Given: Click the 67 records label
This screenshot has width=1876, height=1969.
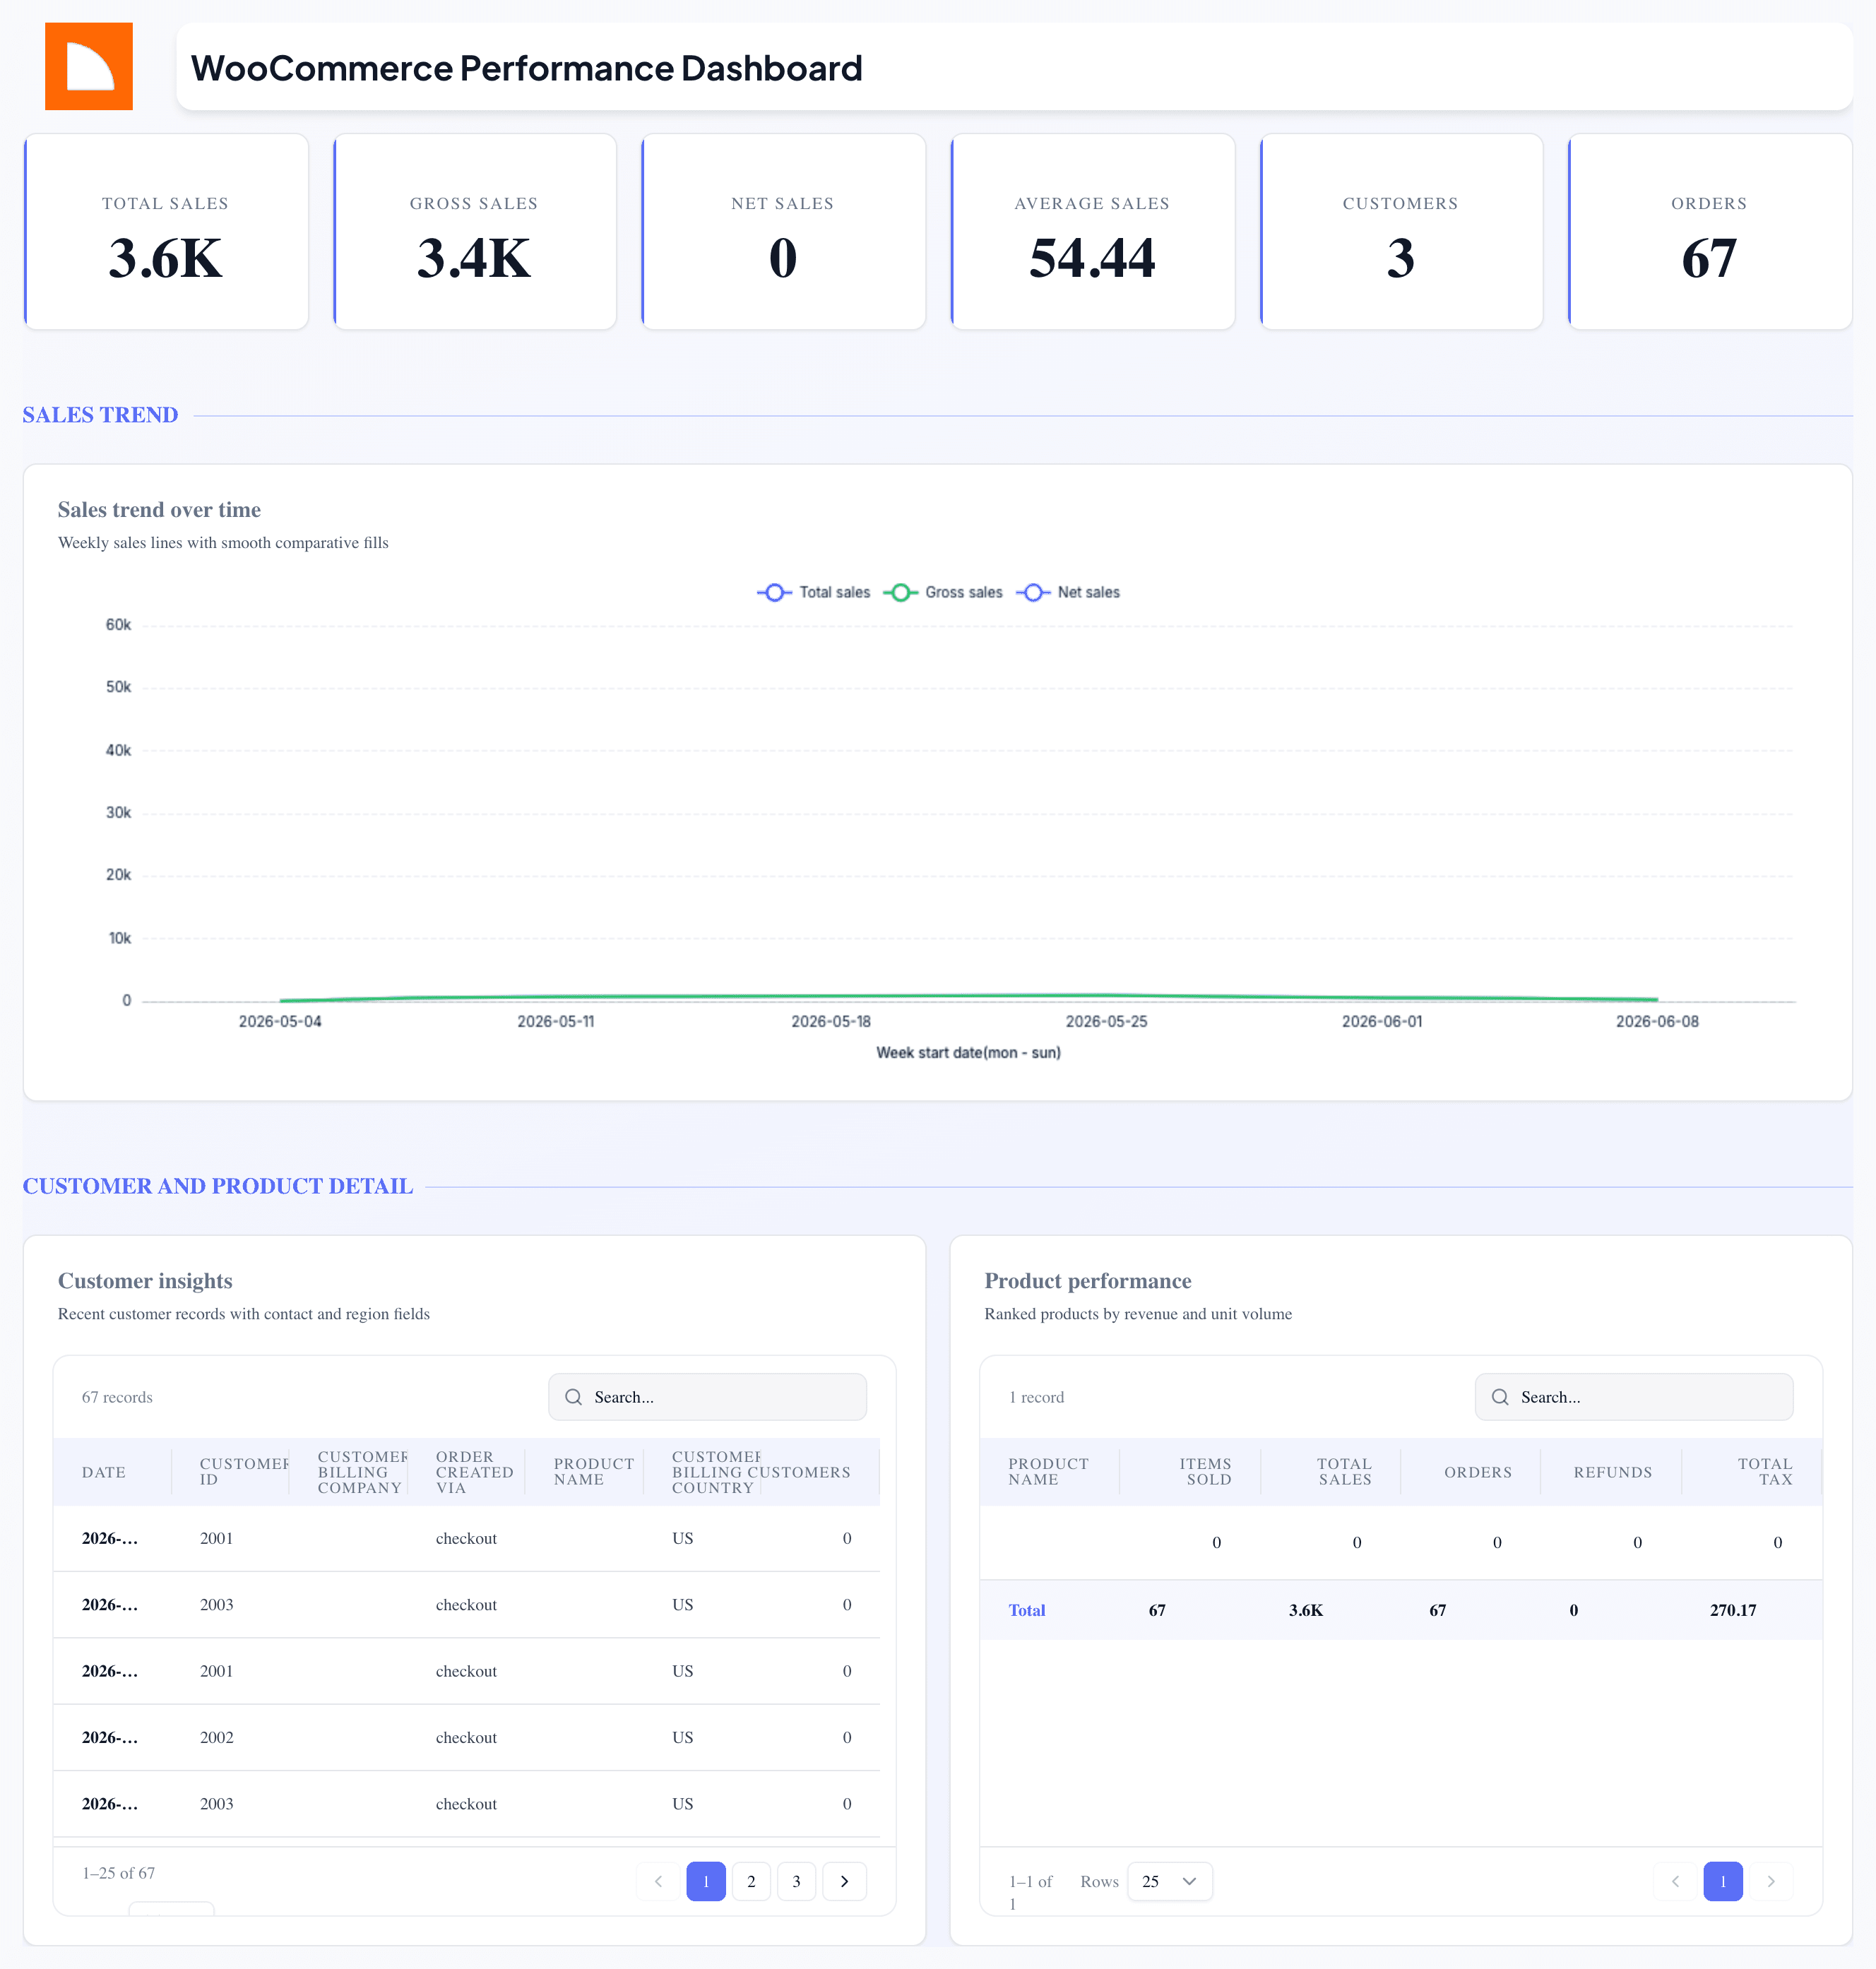Looking at the screenshot, I should coord(117,1397).
